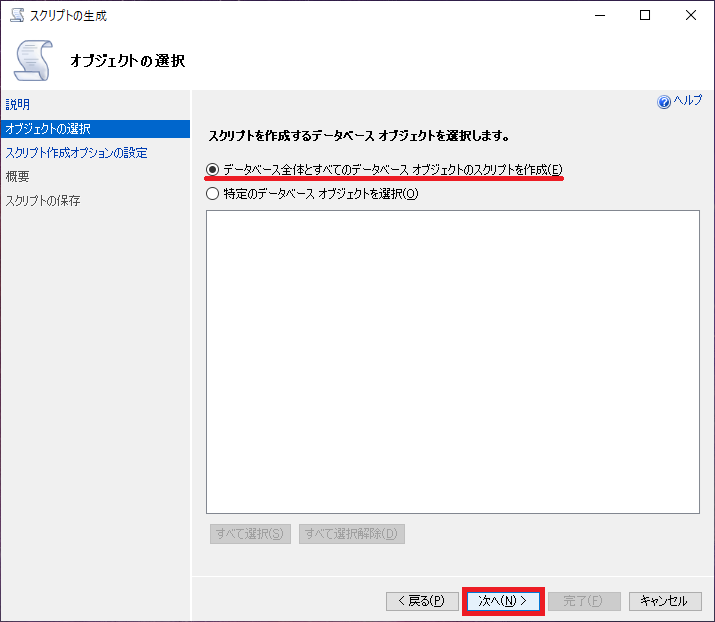Select the スクリプトの保存 step in the sidebar
This screenshot has height=622, width=715.
coord(43,201)
